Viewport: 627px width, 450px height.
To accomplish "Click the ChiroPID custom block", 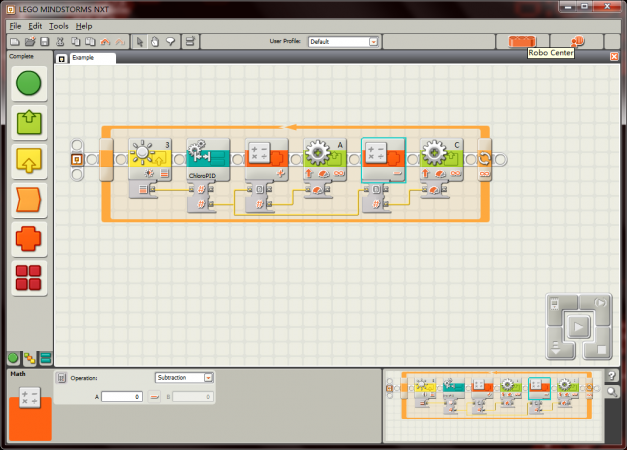I will pos(208,156).
